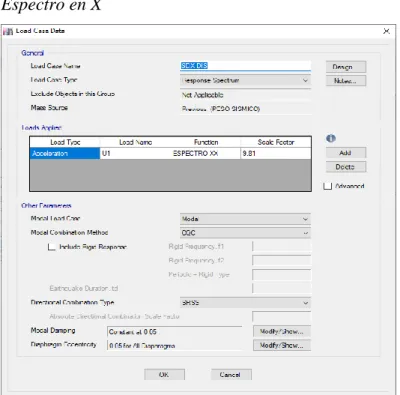Select the Acceleration load type cell
The width and height of the screenshot is (400, 395).
[65, 154]
